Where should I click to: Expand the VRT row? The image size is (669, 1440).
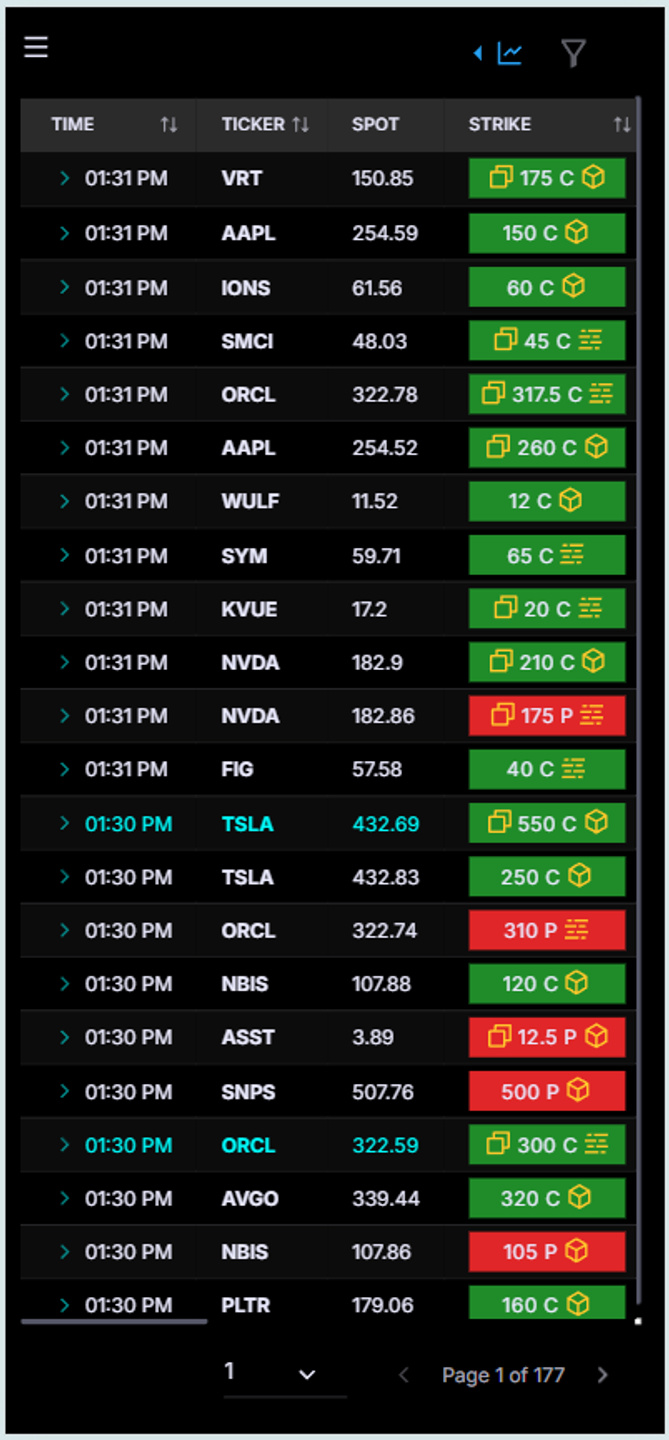pyautogui.click(x=65, y=179)
